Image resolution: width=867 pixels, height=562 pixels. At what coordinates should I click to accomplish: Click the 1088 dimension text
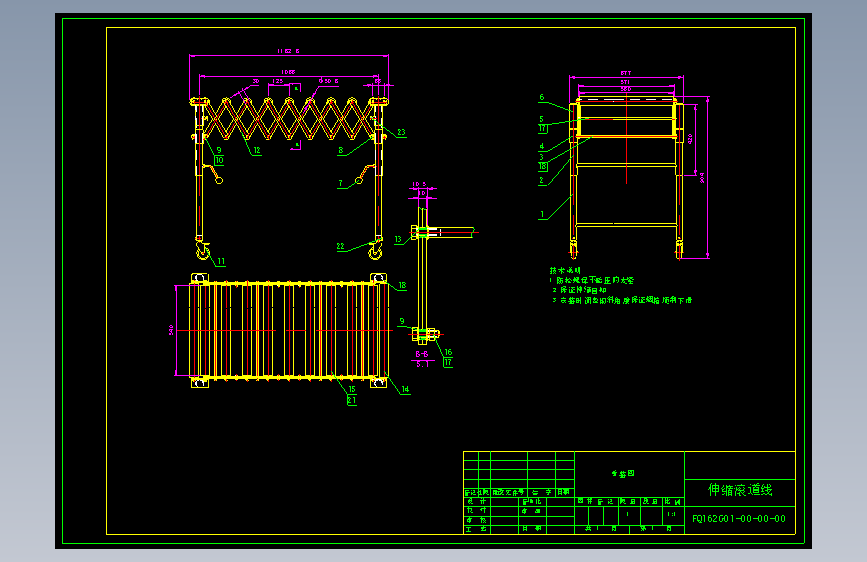coord(288,72)
